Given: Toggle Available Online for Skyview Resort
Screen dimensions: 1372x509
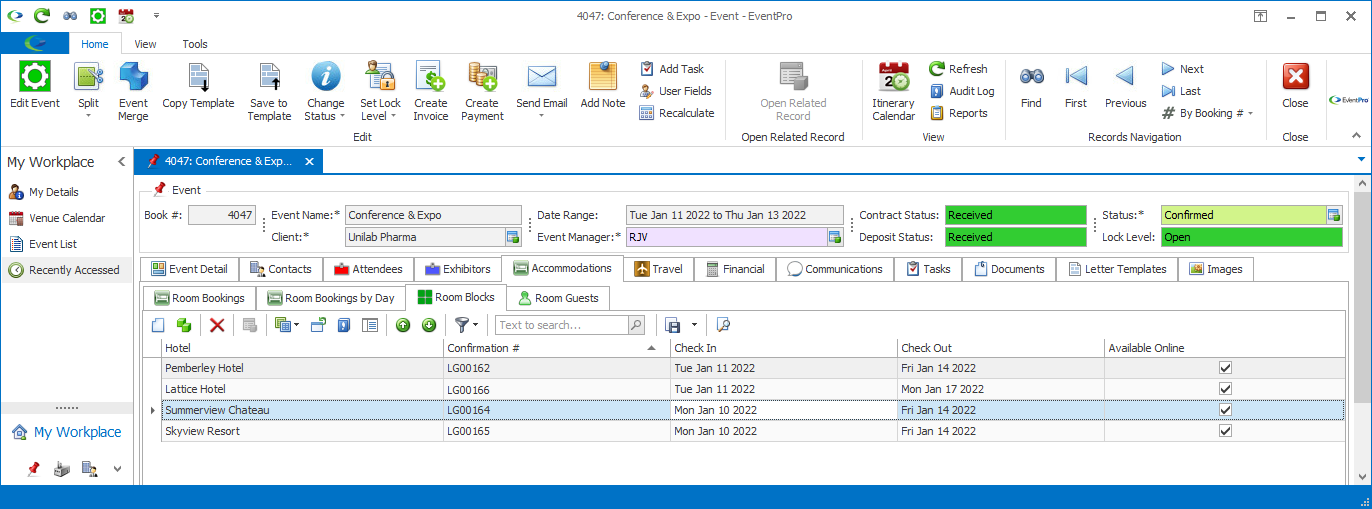Looking at the screenshot, I should [x=1225, y=431].
